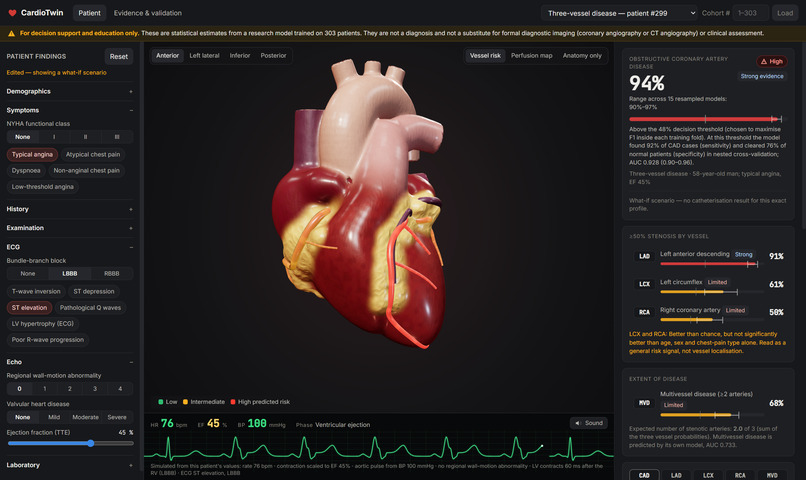The width and height of the screenshot is (806, 480).
Task: Mute or unmute heart Sound
Action: [x=589, y=423]
